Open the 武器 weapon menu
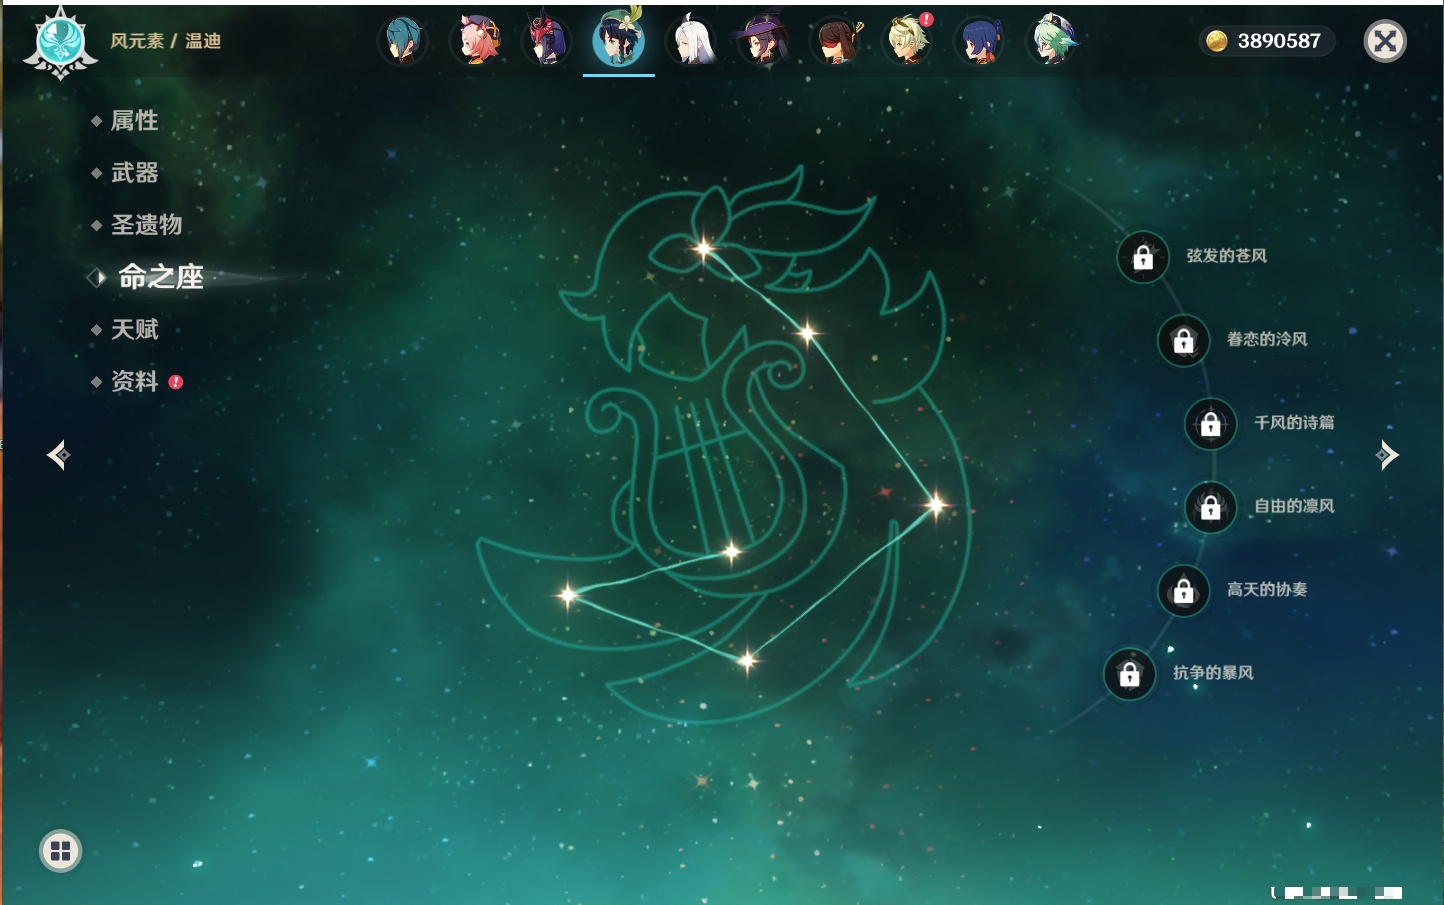1444x905 pixels. (x=134, y=173)
